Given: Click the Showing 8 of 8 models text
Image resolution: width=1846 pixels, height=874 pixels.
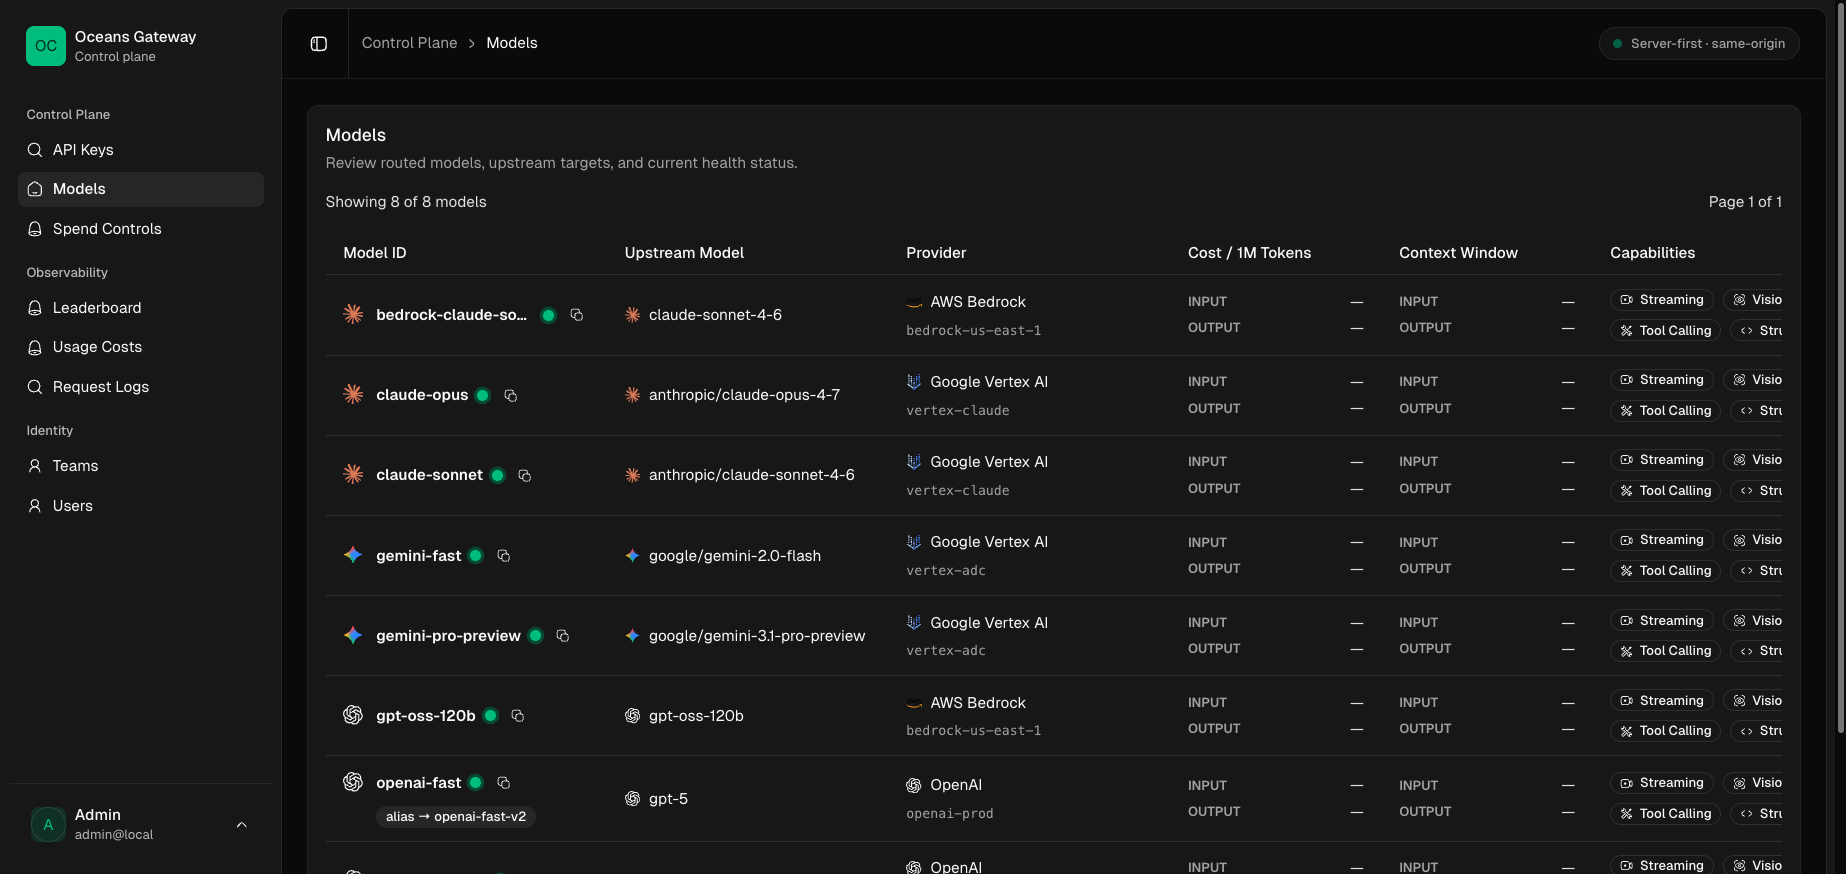Looking at the screenshot, I should 406,202.
